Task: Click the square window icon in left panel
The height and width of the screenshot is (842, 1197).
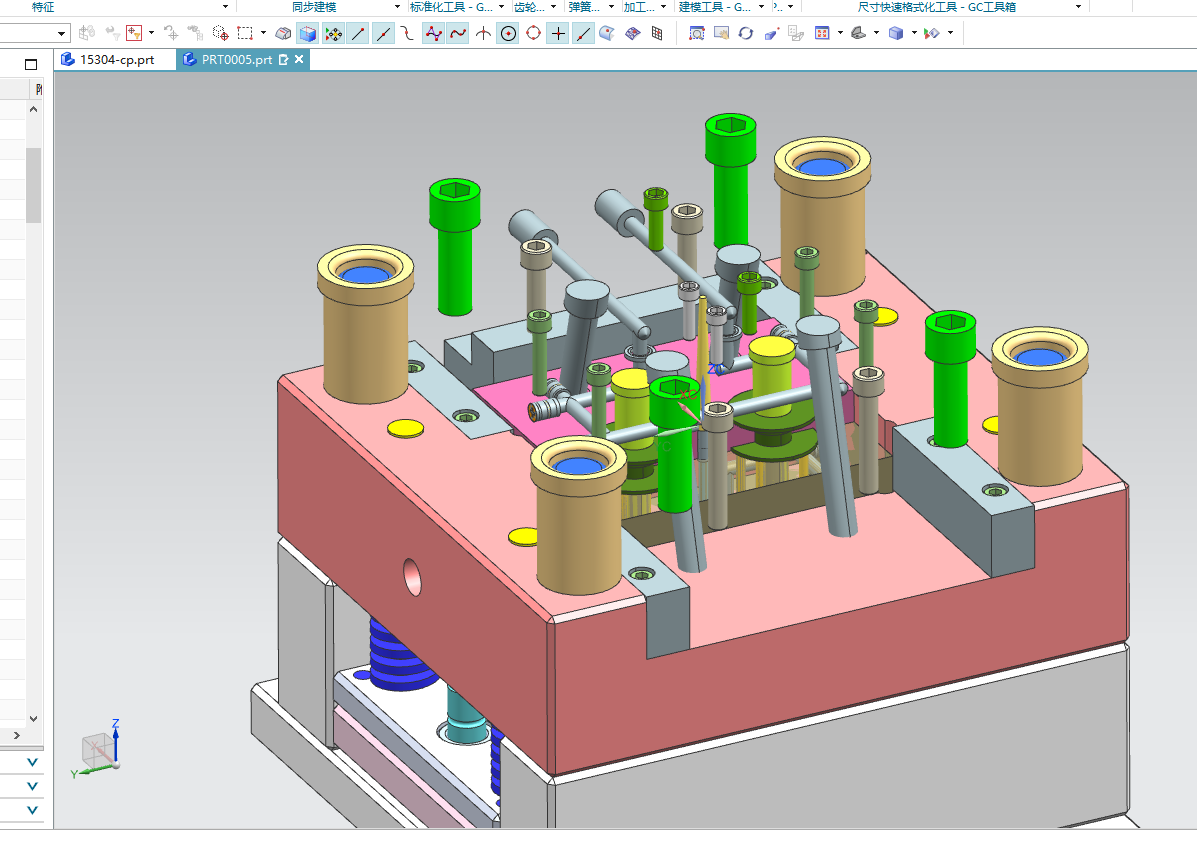Action: tap(31, 64)
